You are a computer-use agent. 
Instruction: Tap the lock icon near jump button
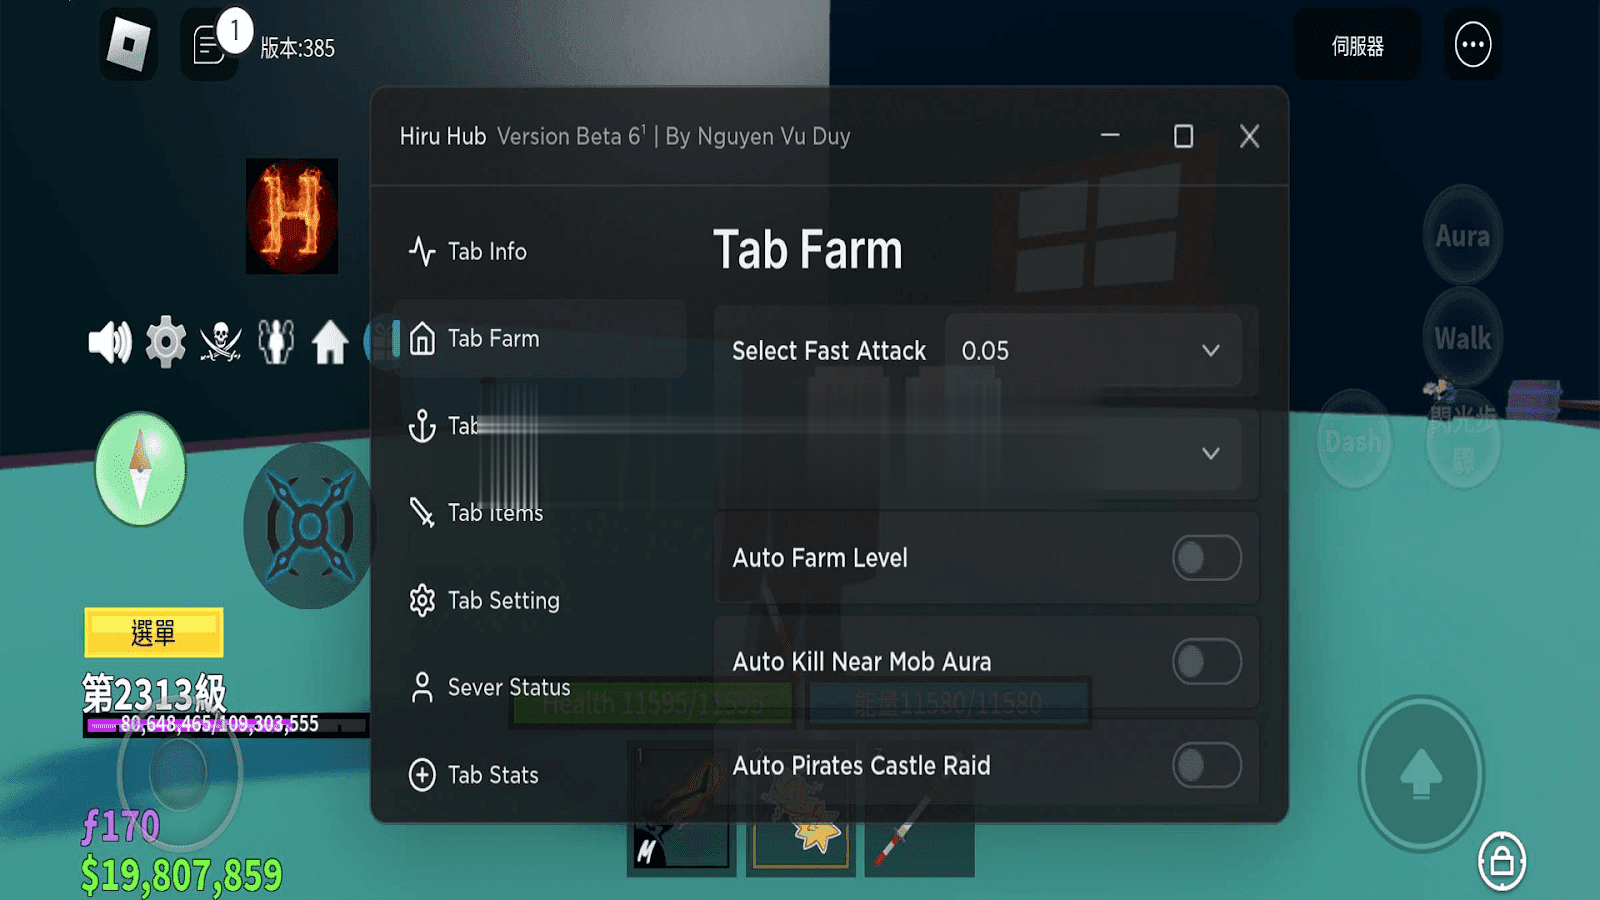point(1502,861)
